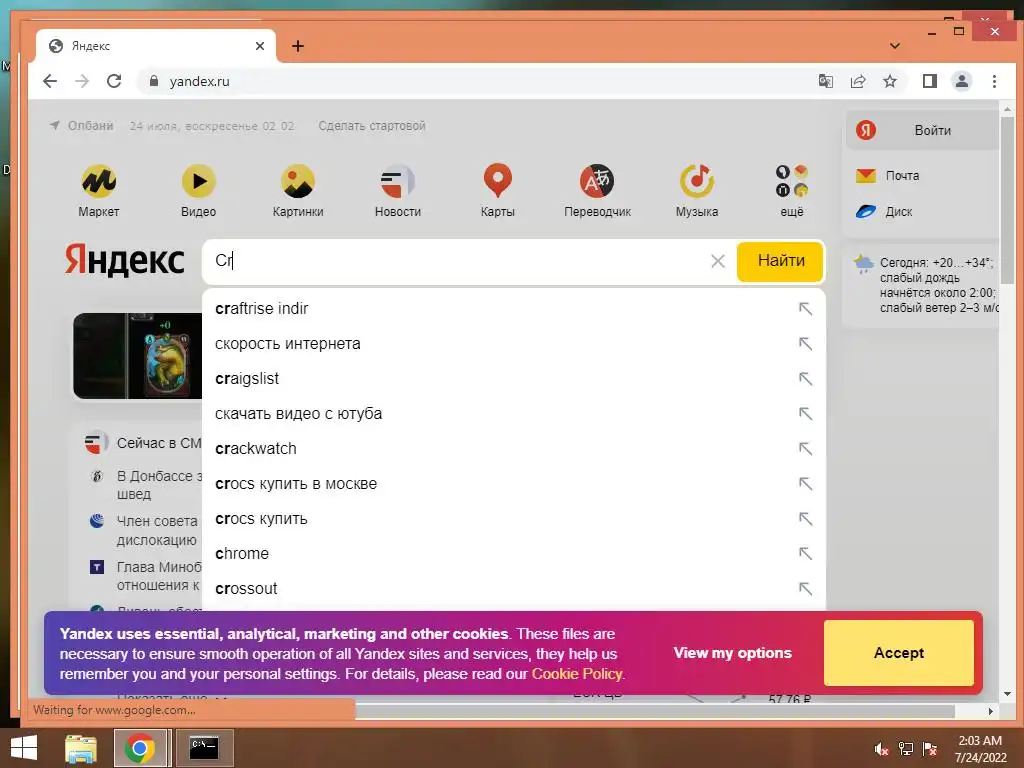
Task: Click the Олбани location link
Action: point(82,126)
